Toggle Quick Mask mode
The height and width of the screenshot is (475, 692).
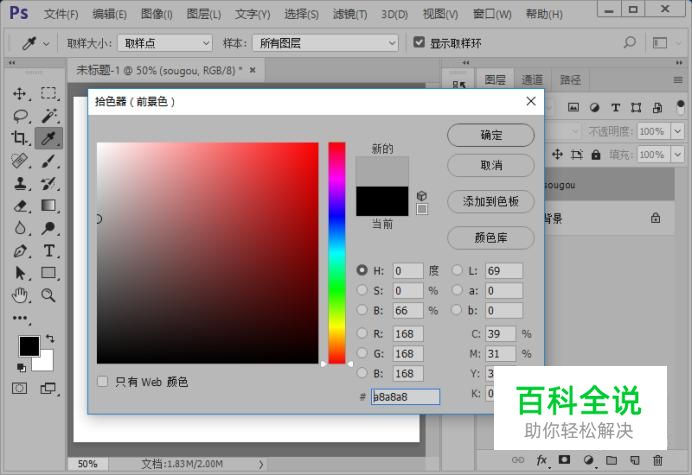coord(19,388)
